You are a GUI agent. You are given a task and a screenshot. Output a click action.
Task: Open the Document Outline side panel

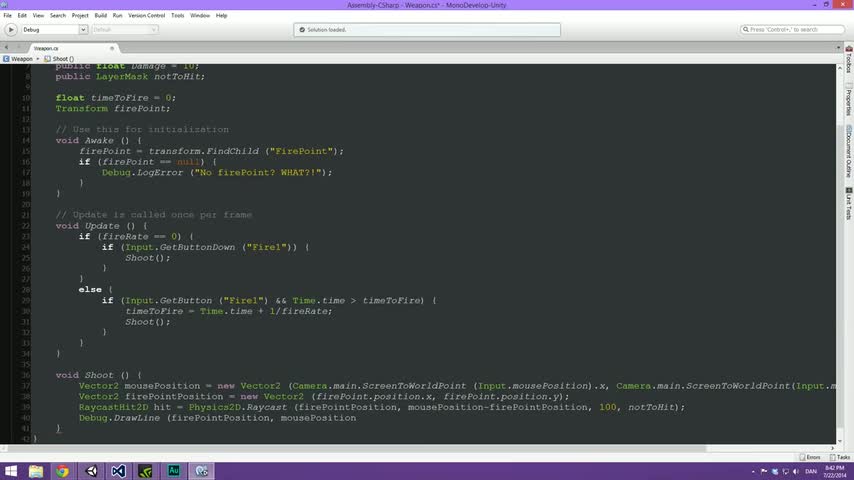(x=849, y=151)
